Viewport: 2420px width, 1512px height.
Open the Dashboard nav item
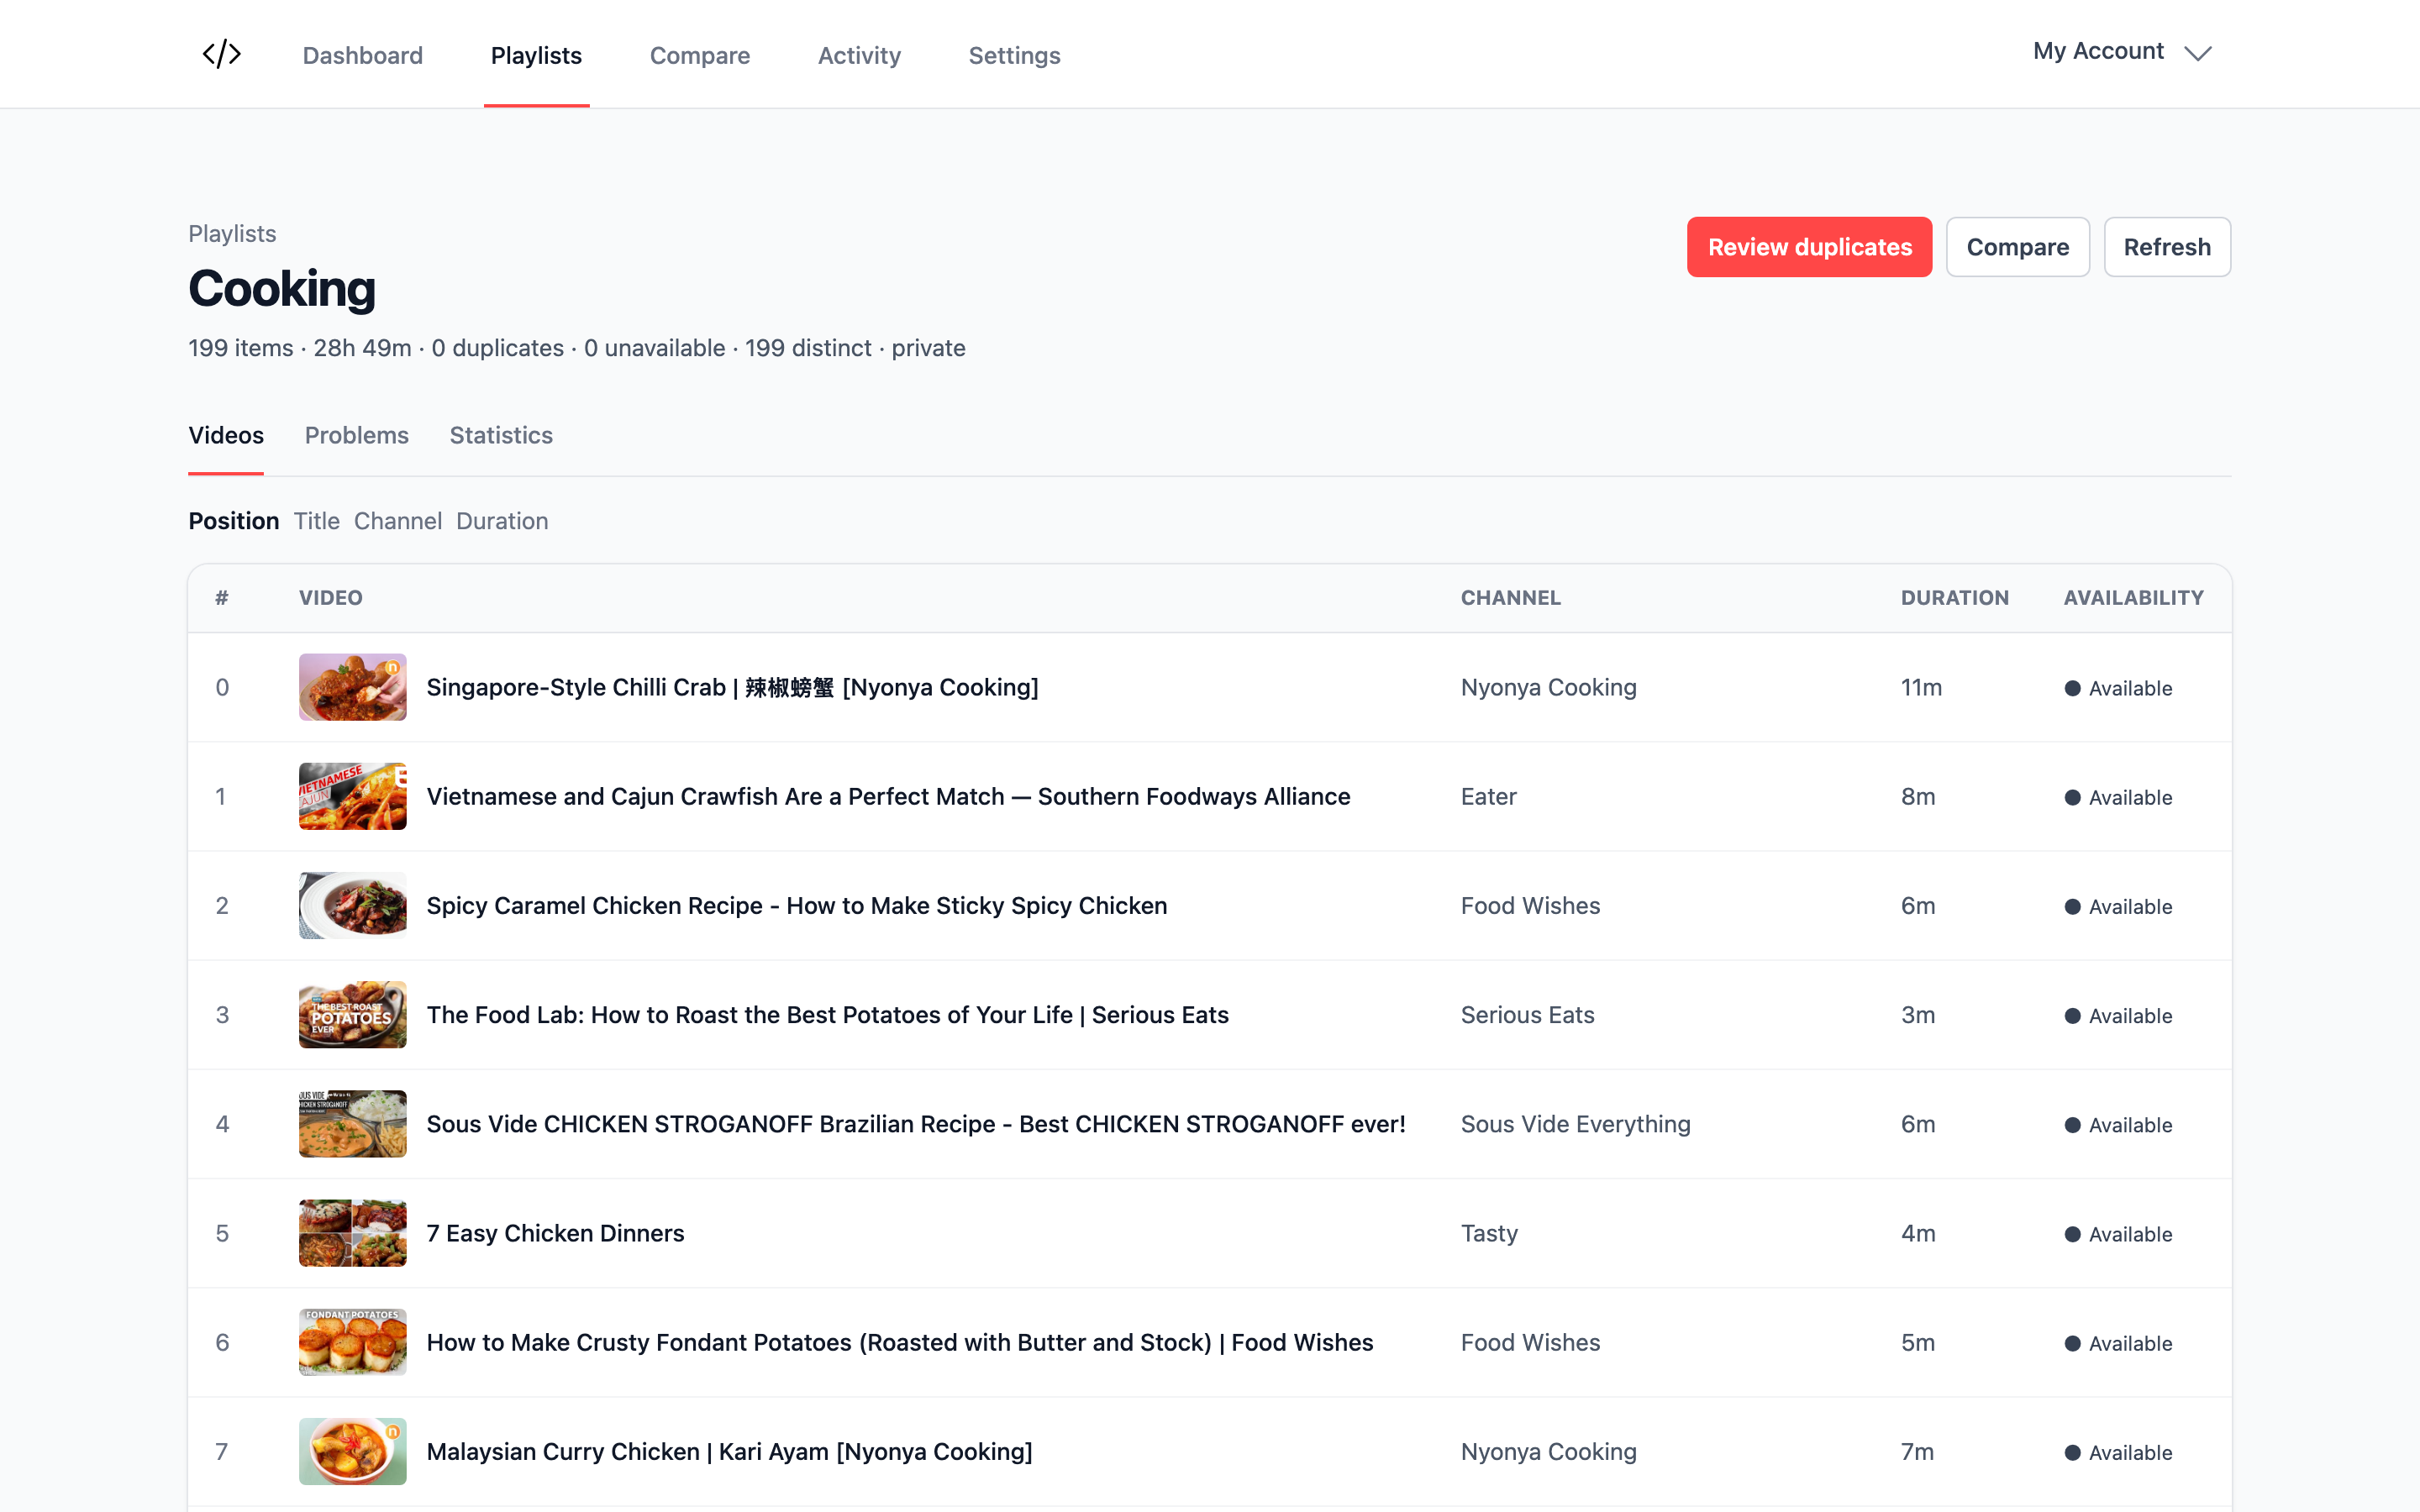[x=363, y=55]
